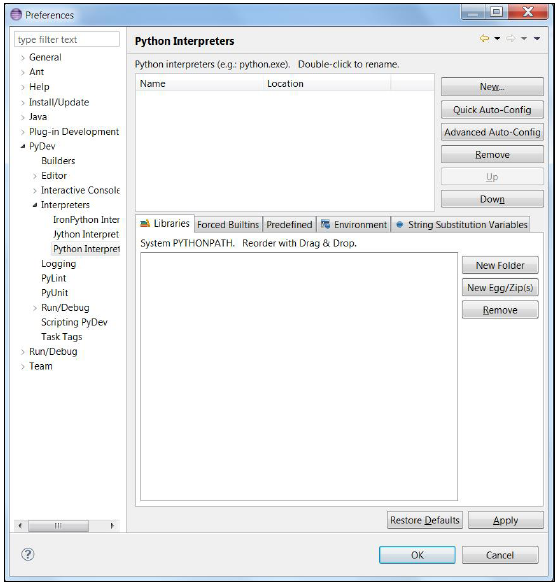Minimize the Preferences window

click(473, 12)
